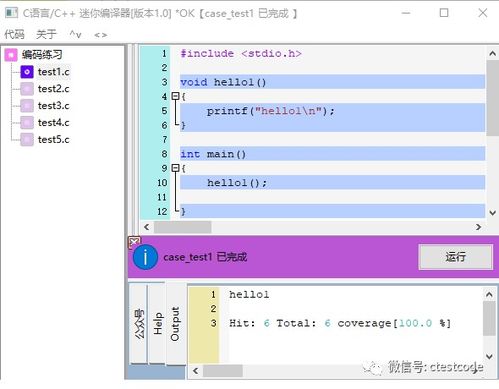
Task: Click the test3.c file icon
Action: [x=27, y=106]
